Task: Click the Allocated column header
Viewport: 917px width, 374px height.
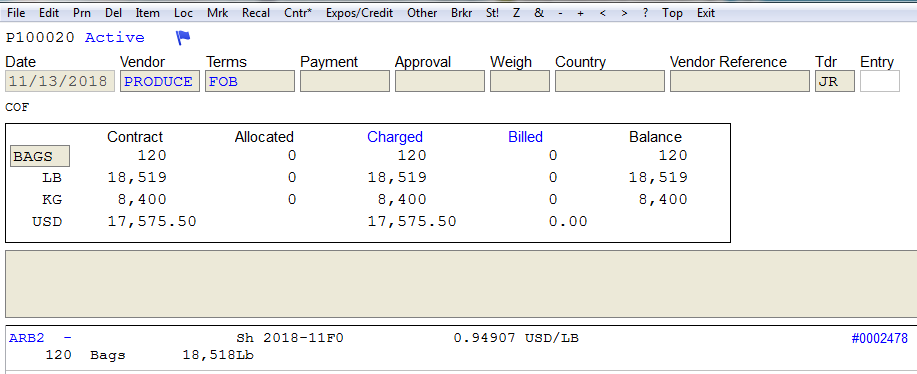Action: [x=264, y=137]
